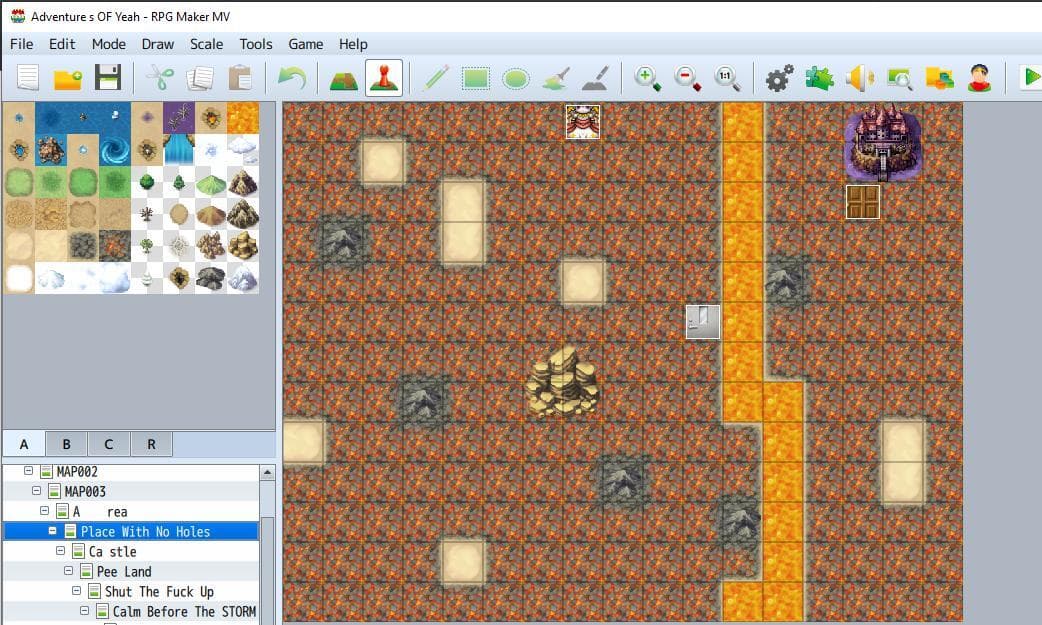Select the Pee Land map
Viewport: 1042px width, 625px height.
(124, 572)
